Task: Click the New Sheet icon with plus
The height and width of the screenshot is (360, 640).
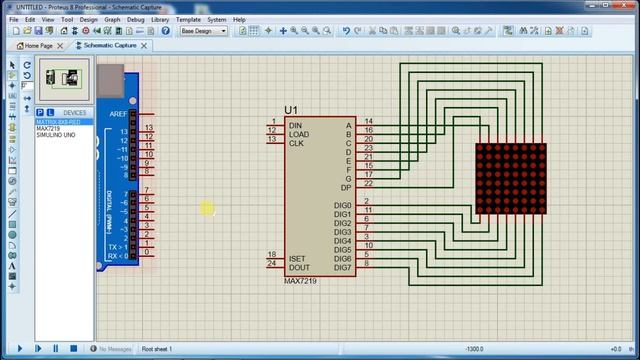Action: [x=548, y=31]
